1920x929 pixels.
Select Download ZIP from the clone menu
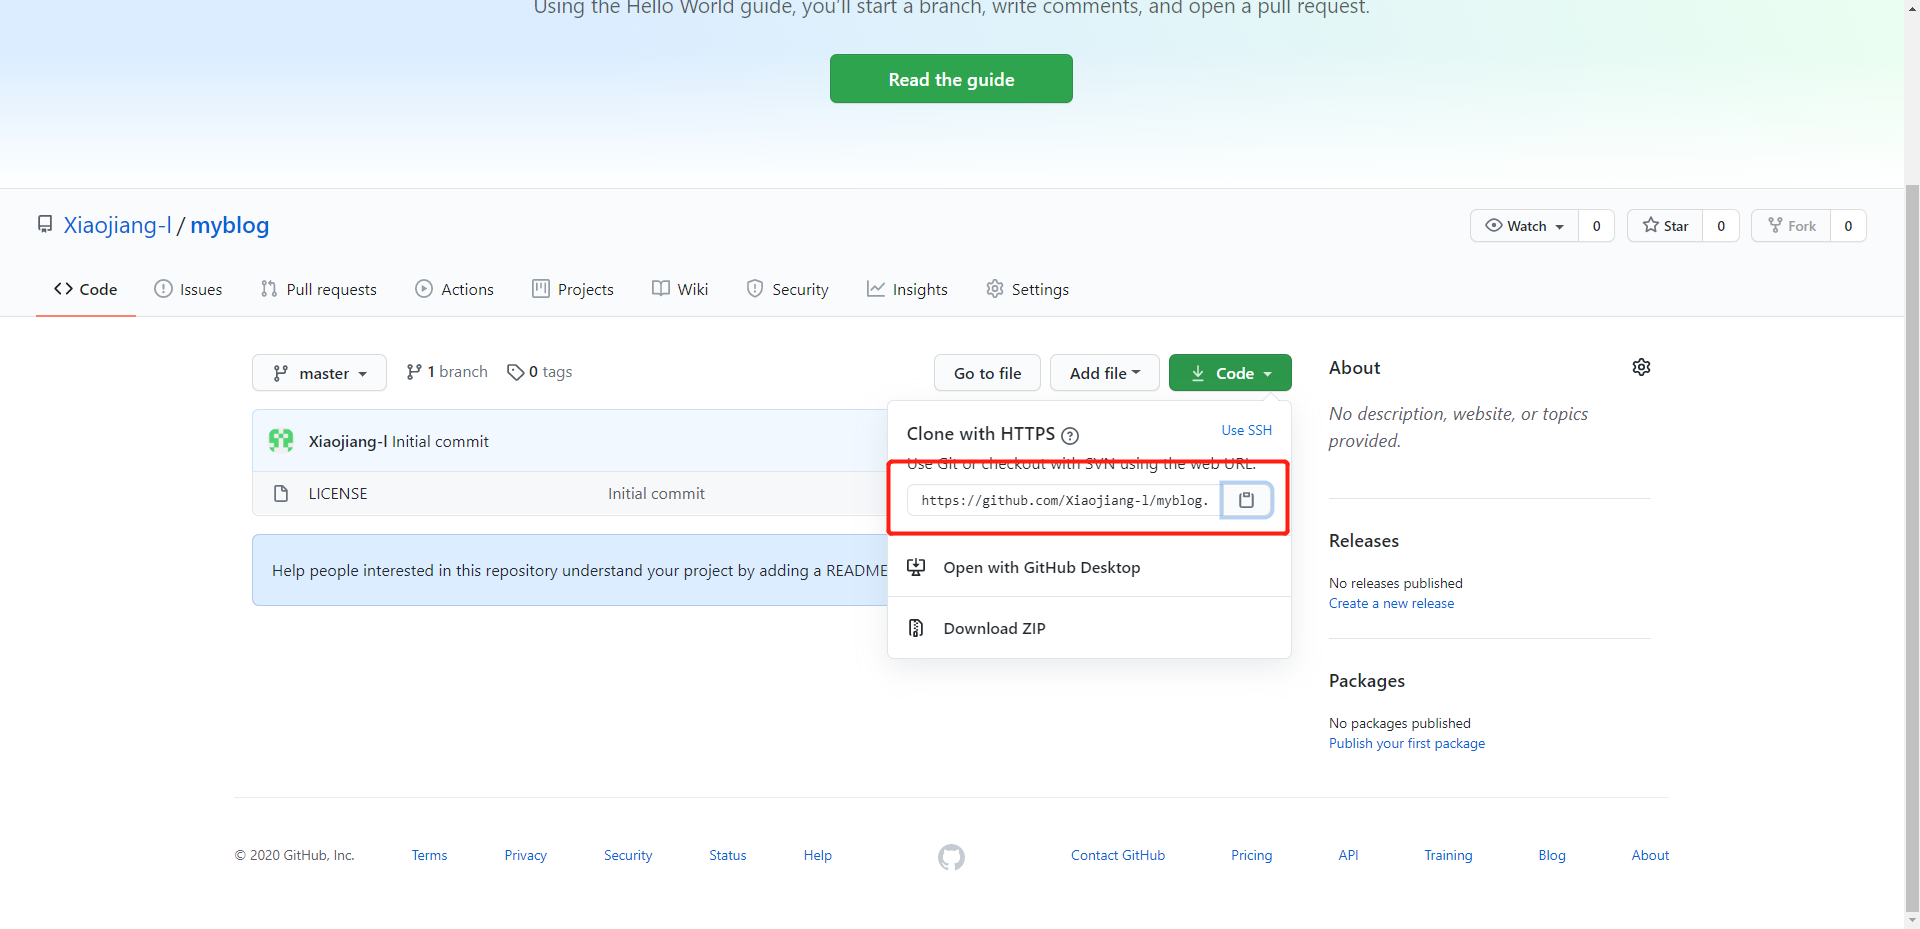(994, 628)
